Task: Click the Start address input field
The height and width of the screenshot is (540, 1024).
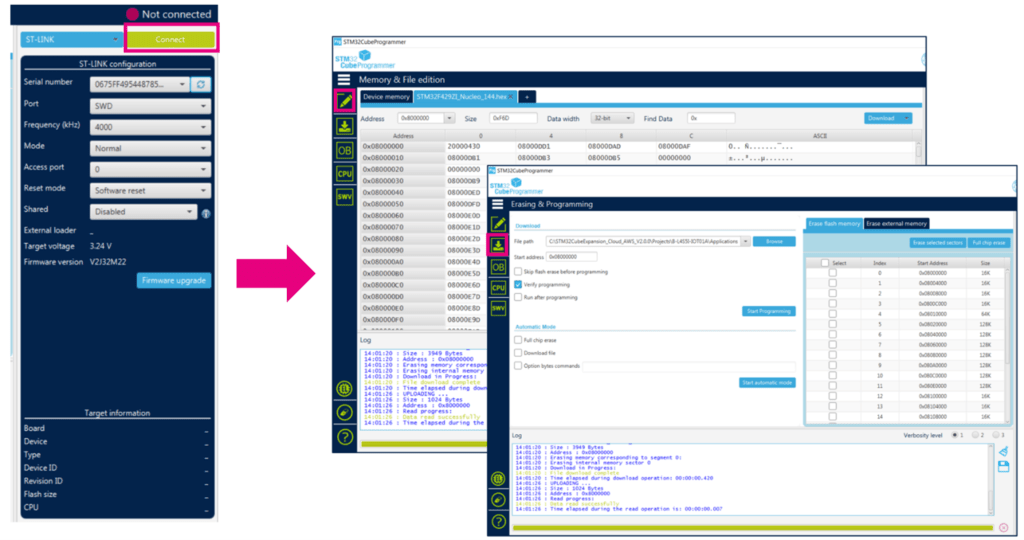Action: [x=571, y=258]
